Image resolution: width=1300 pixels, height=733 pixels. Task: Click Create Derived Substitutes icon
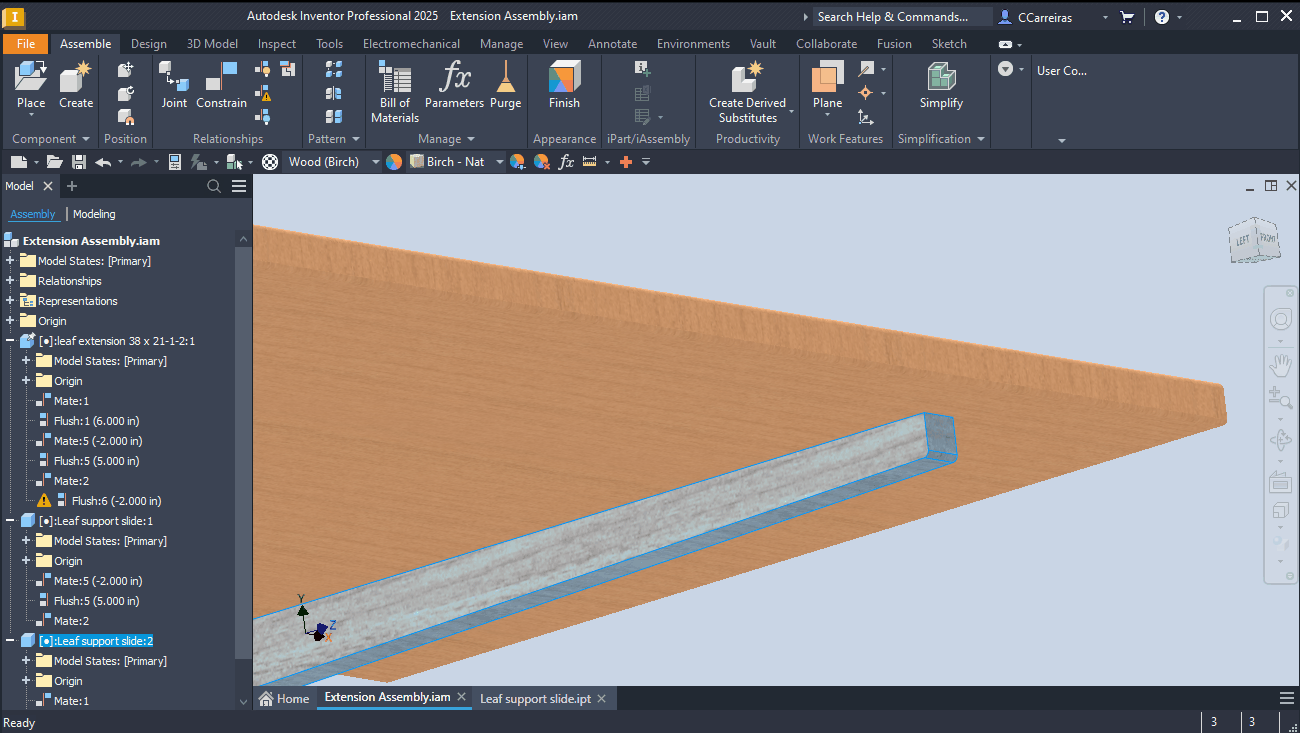(x=747, y=78)
